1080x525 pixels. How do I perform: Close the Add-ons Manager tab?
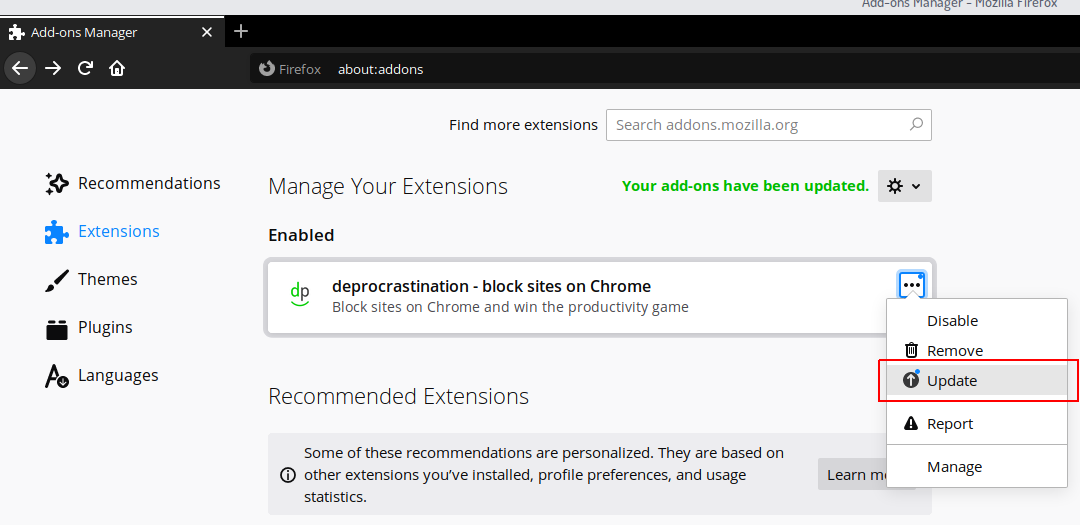point(207,32)
